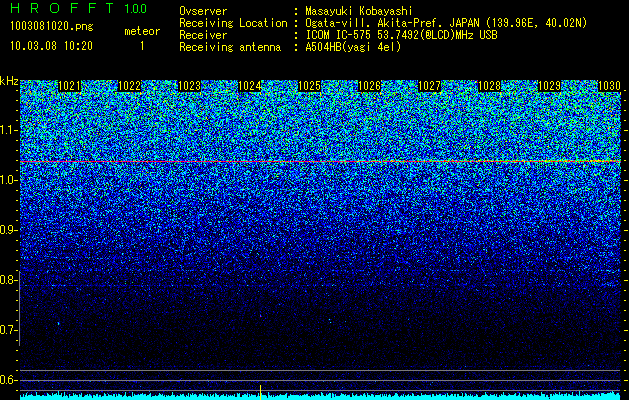This screenshot has height=400, width=629.
Task: Click the 1027 time marker
Action: click(429, 86)
